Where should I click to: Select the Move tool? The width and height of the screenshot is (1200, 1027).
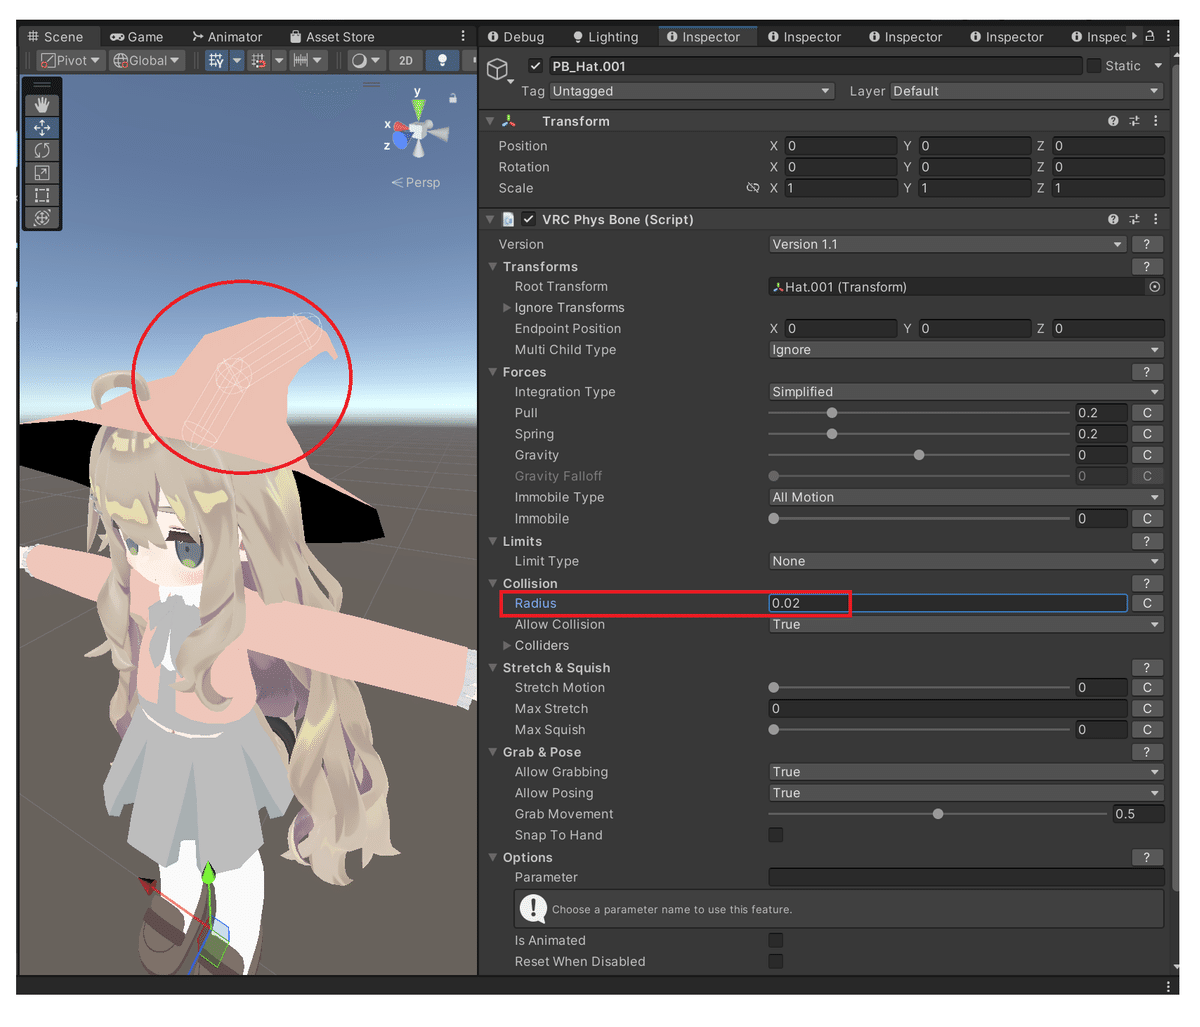(x=41, y=127)
